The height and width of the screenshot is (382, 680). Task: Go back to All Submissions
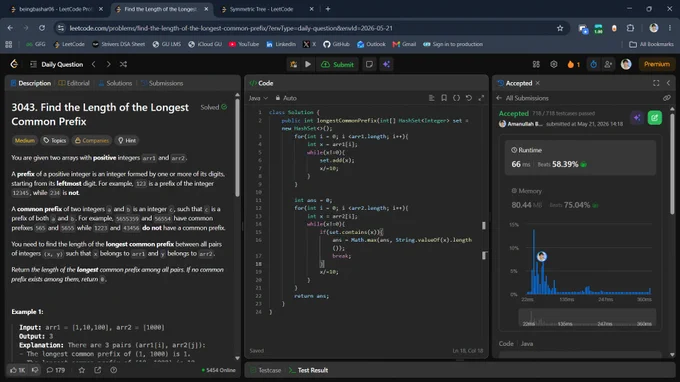523,98
